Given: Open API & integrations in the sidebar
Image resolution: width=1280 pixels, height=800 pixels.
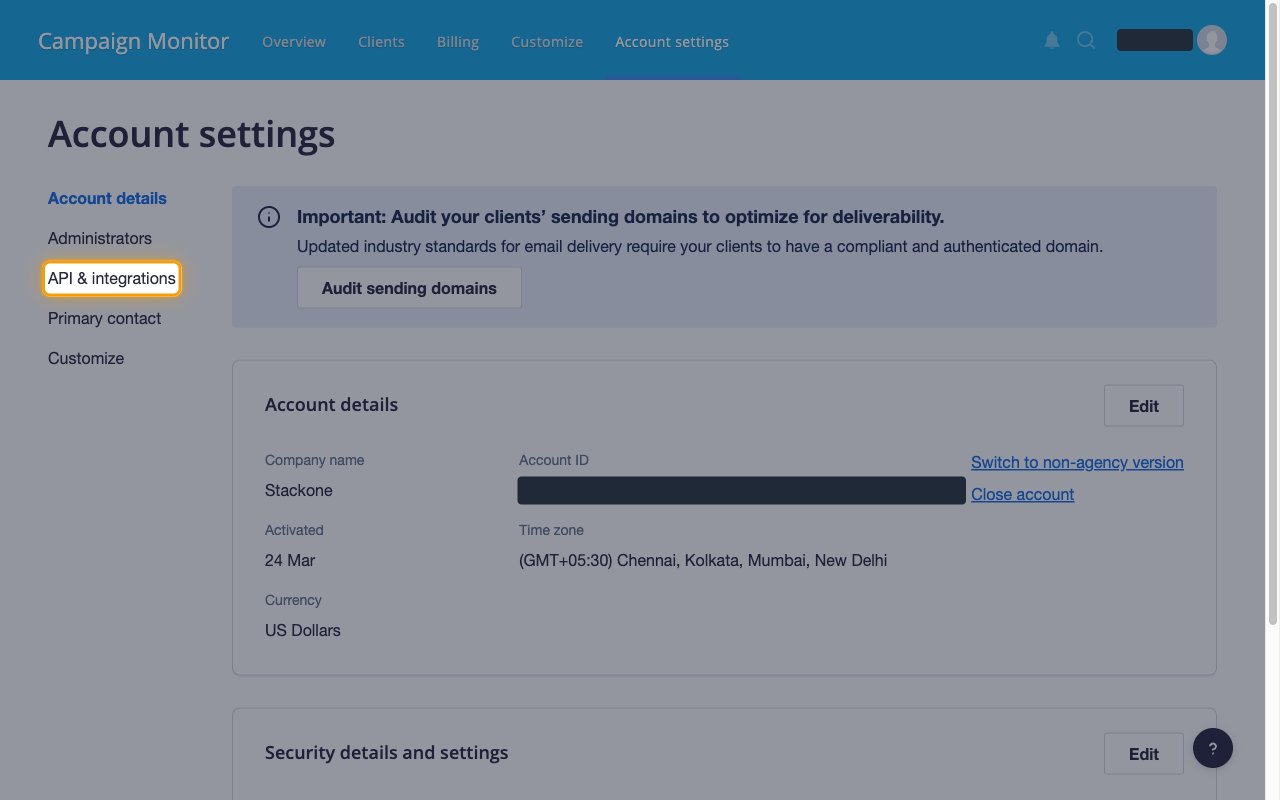Looking at the screenshot, I should (112, 278).
